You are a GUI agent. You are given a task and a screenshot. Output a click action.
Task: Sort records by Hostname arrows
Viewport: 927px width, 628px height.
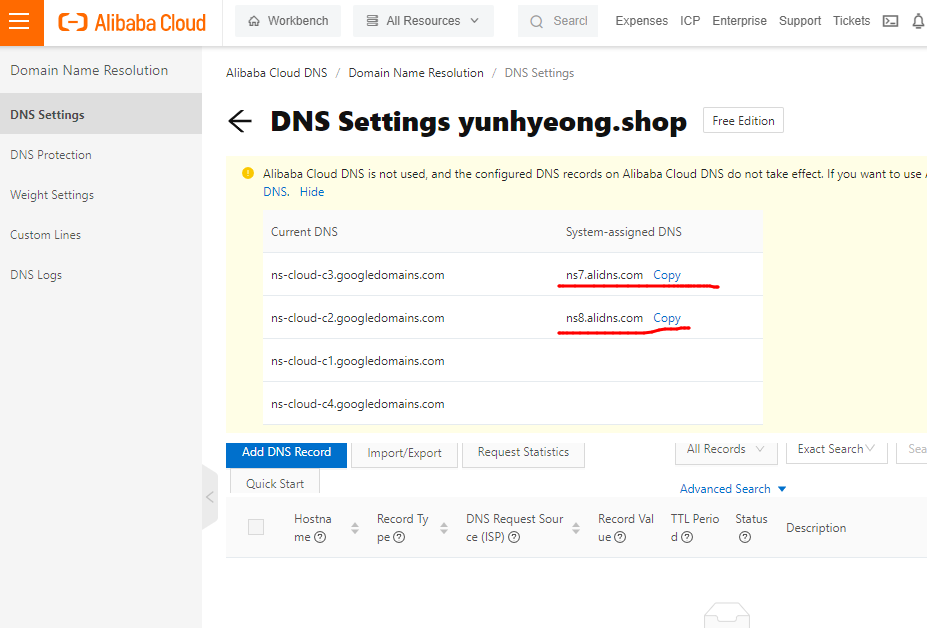[x=355, y=528]
